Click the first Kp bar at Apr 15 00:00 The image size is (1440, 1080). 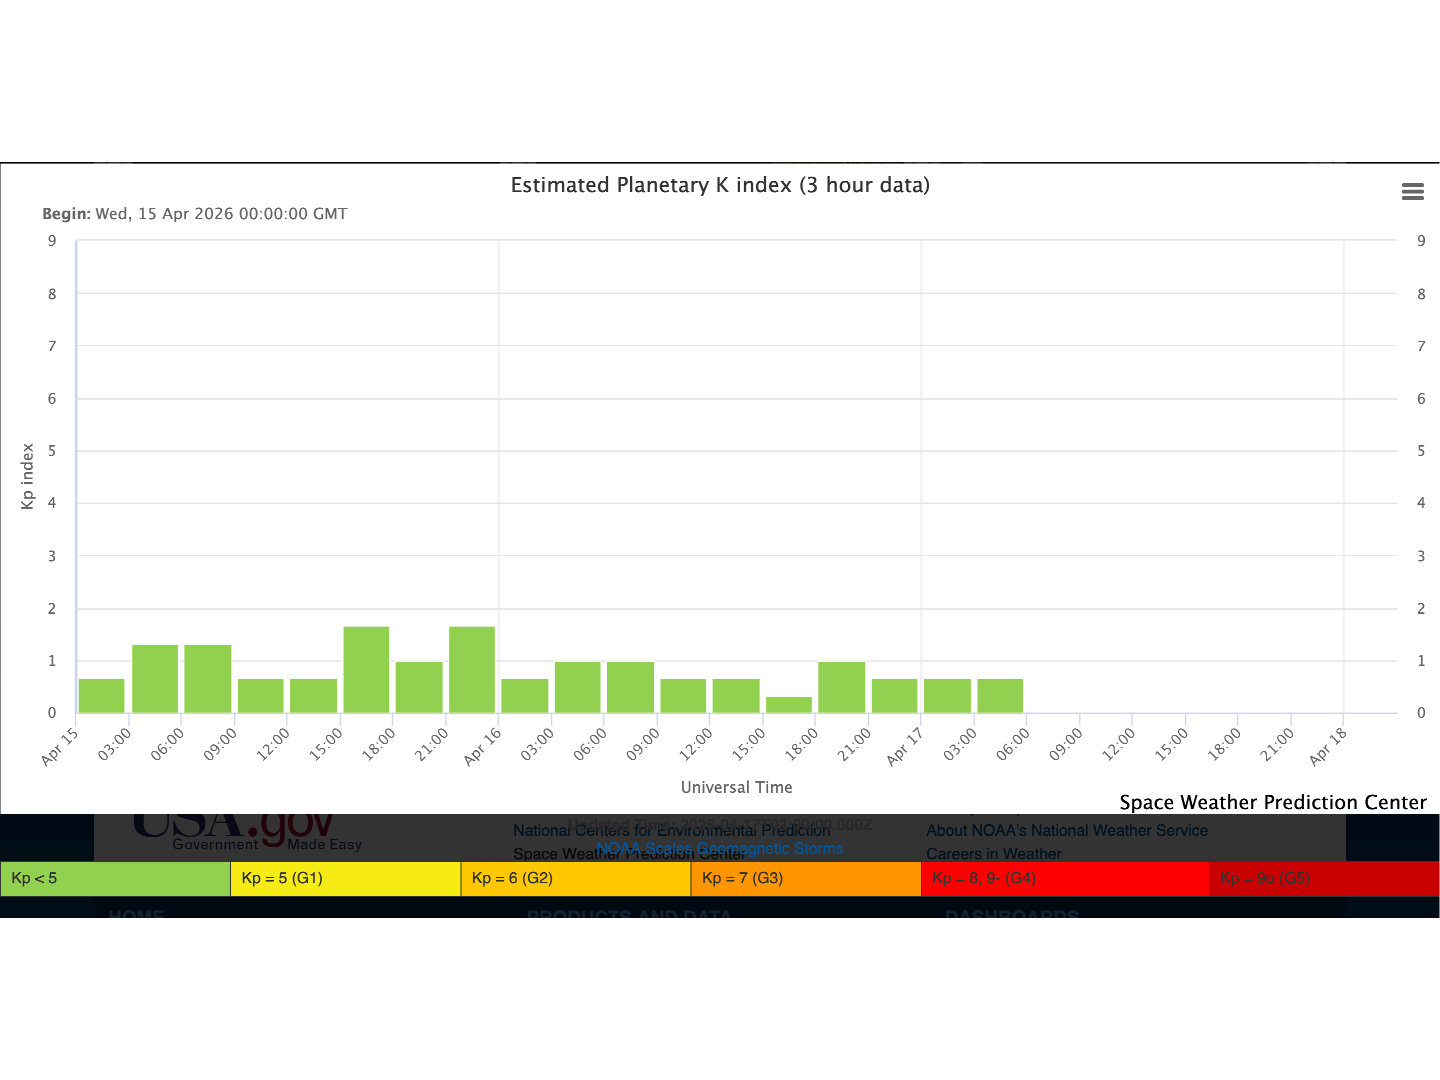point(102,696)
